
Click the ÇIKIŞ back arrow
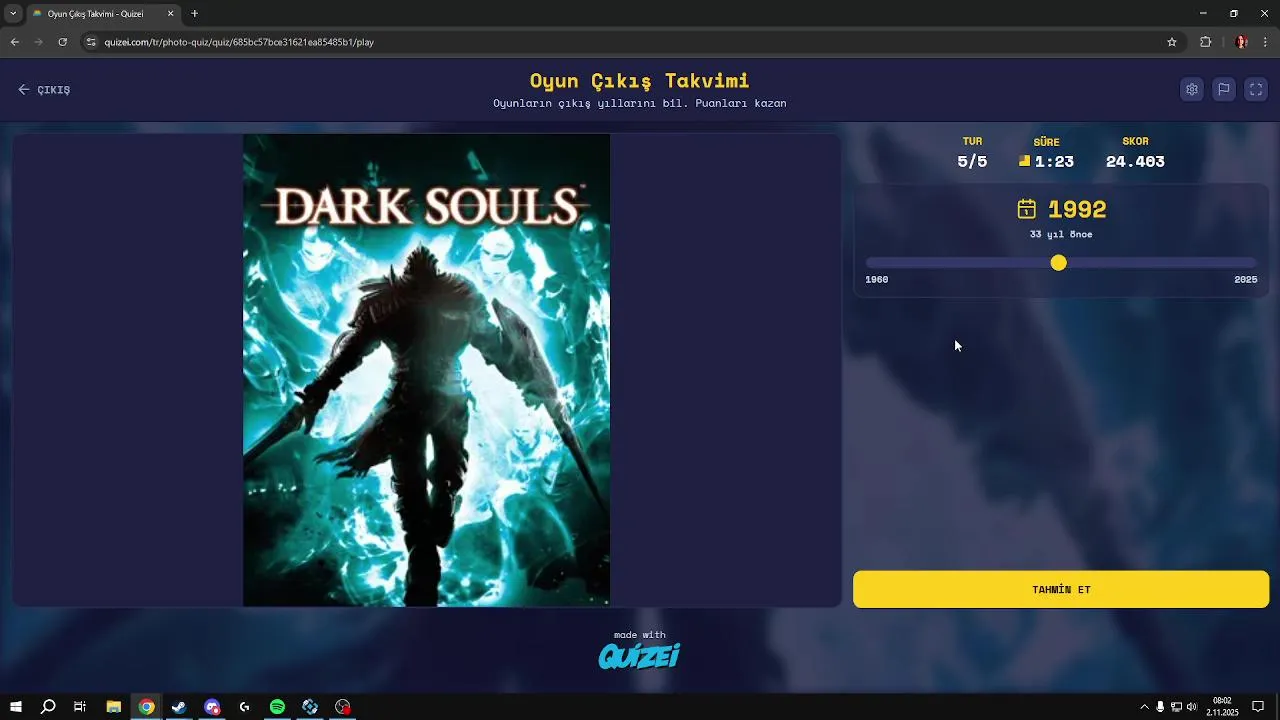(44, 90)
